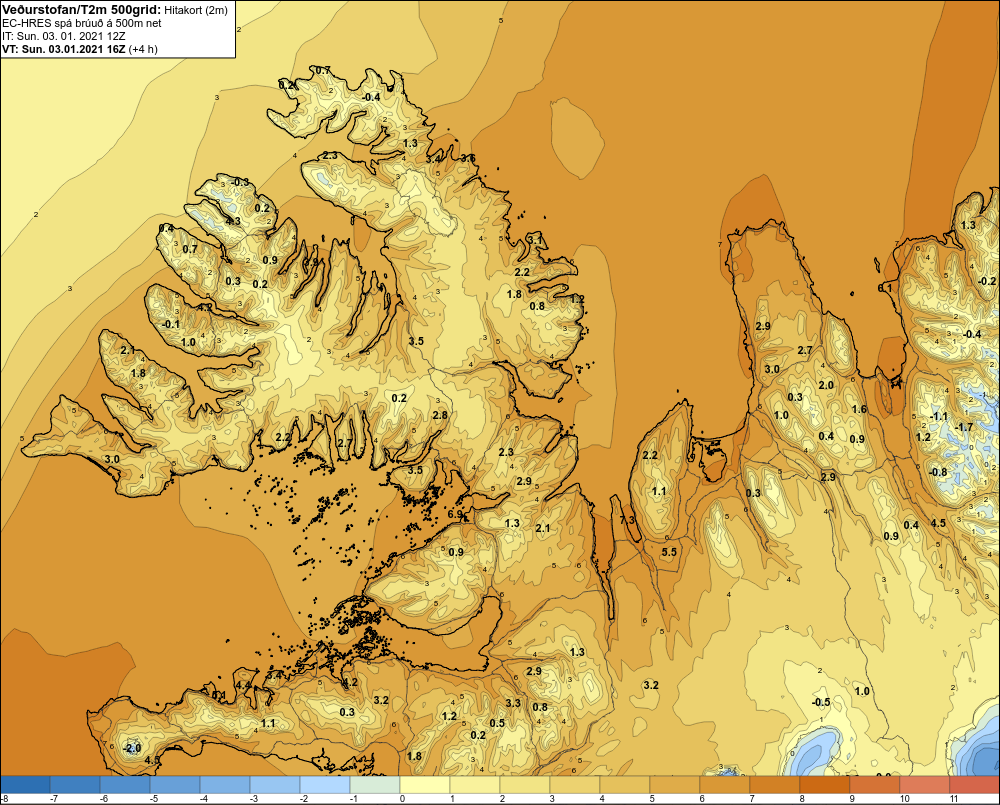Click the "-0.8" temperature value on the map
The width and height of the screenshot is (1000, 805).
coord(938,472)
